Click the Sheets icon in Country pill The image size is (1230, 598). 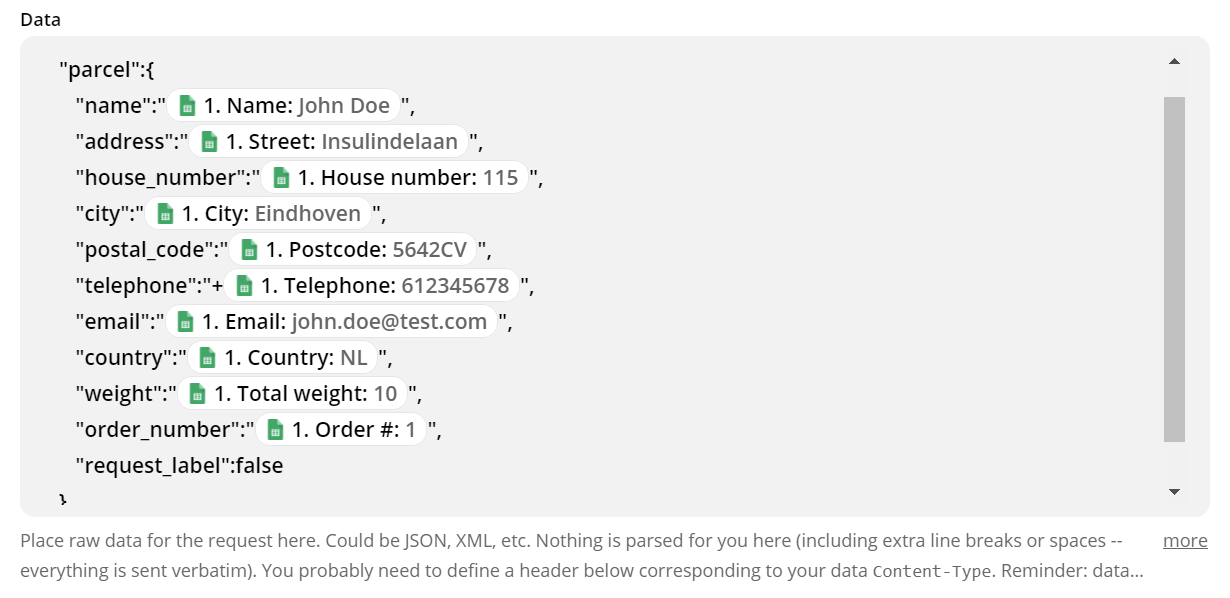(207, 358)
